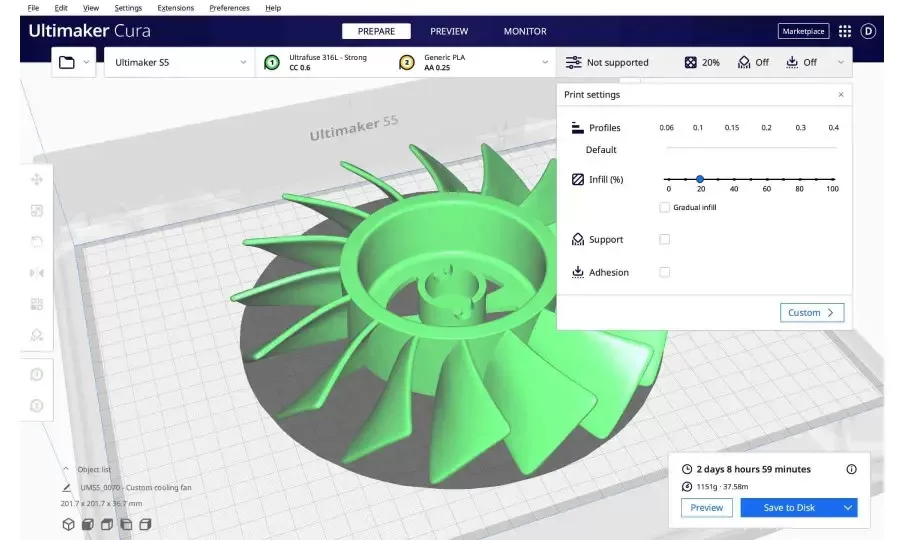The height and width of the screenshot is (540, 908).
Task: Set infill slider to 100
Action: (x=833, y=179)
